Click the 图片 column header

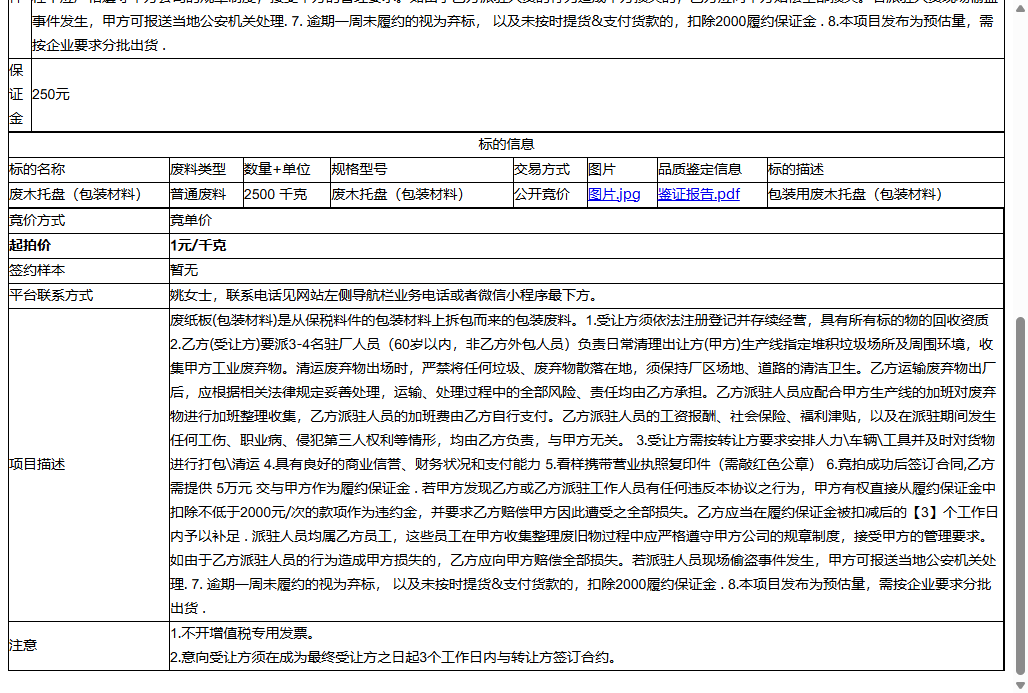(x=602, y=169)
